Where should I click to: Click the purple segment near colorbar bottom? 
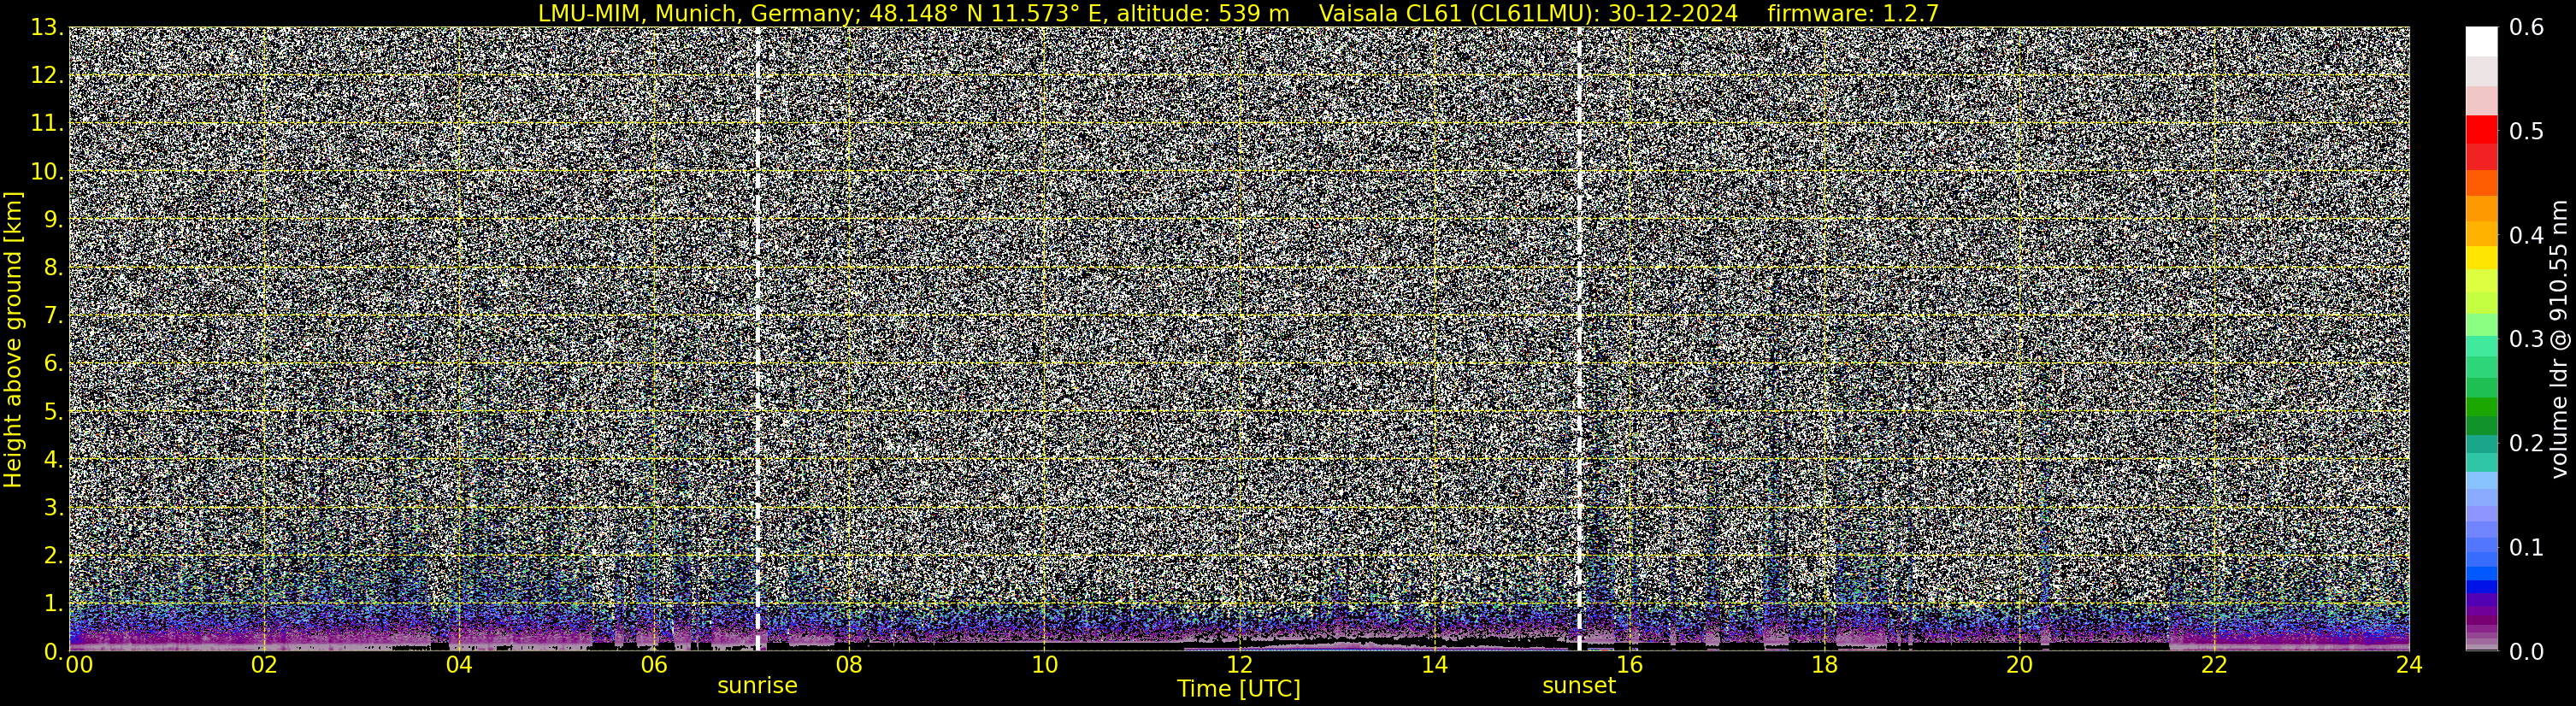coord(2481,610)
